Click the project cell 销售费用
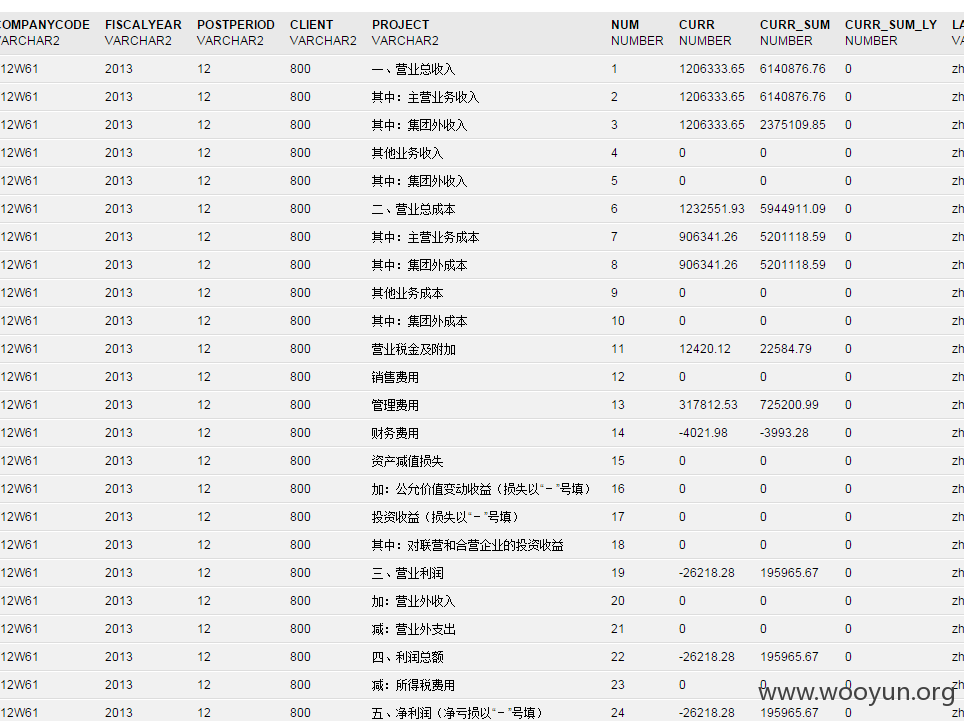This screenshot has height=721, width=964. click(x=395, y=377)
